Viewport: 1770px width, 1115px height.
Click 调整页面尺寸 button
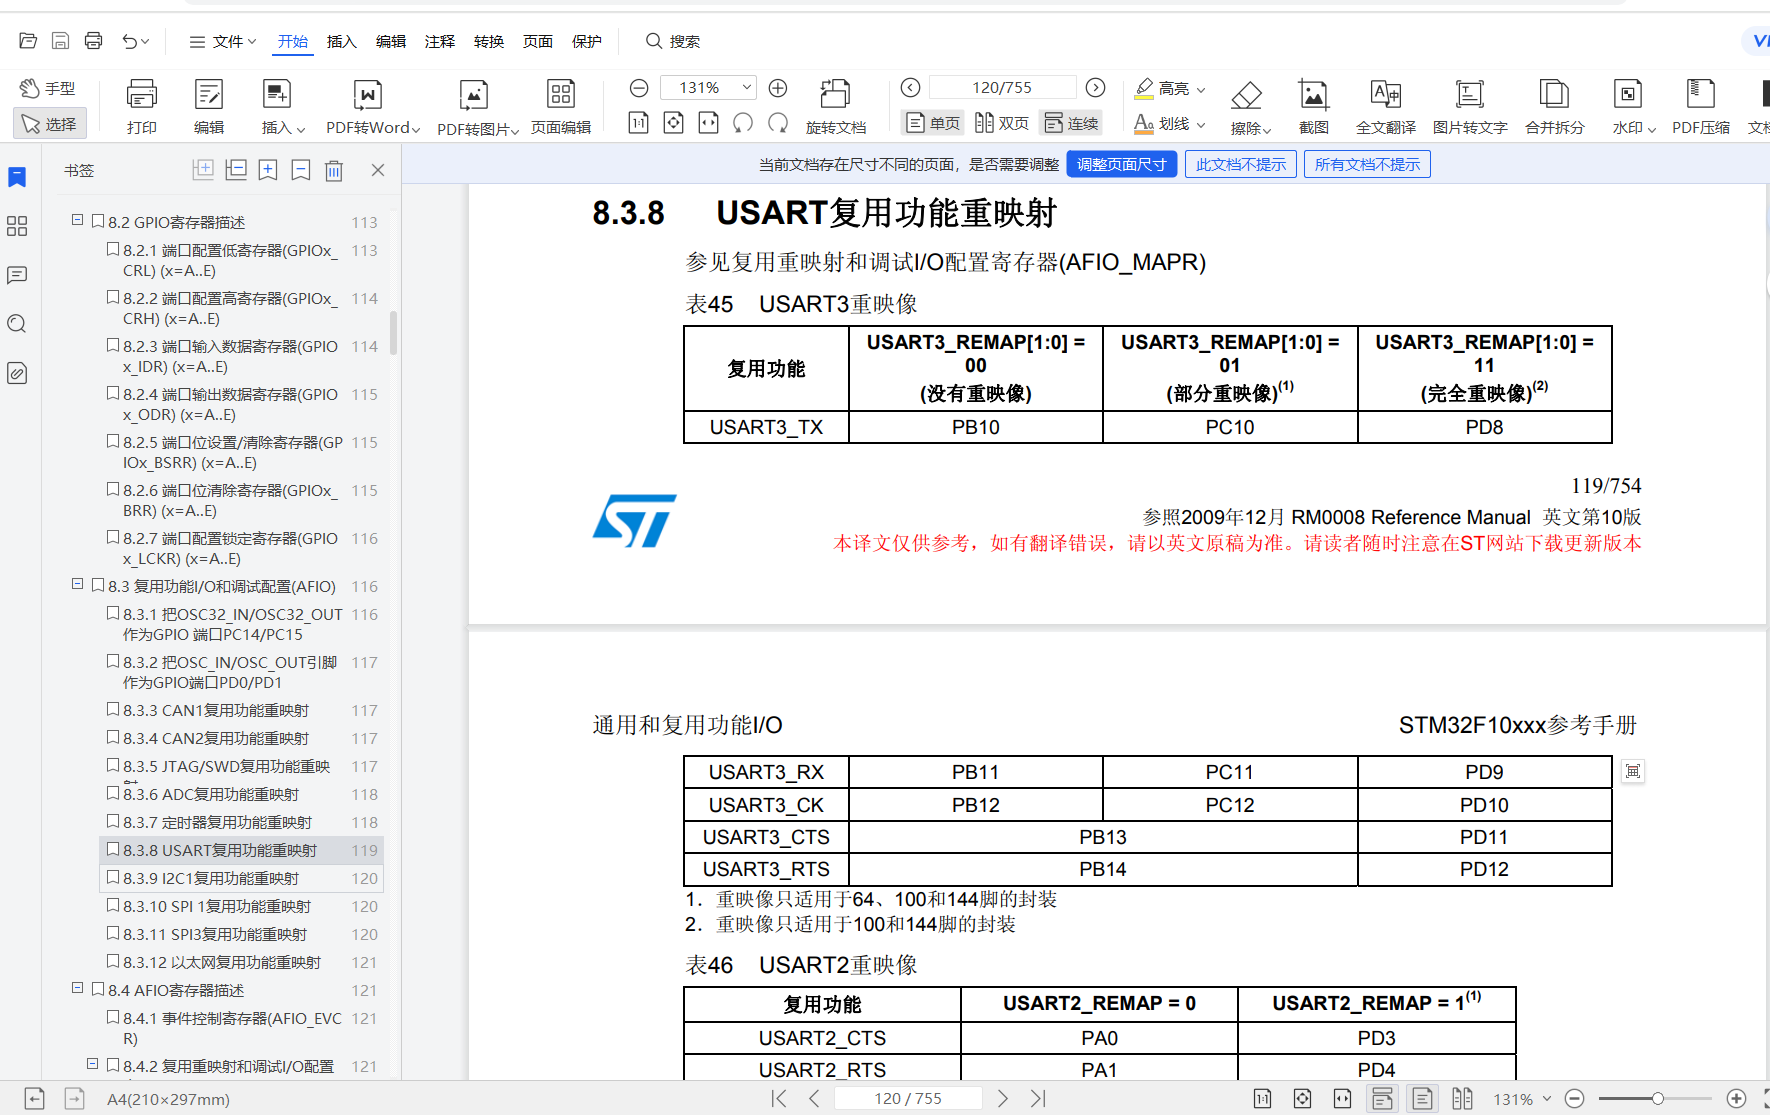coord(1121,164)
